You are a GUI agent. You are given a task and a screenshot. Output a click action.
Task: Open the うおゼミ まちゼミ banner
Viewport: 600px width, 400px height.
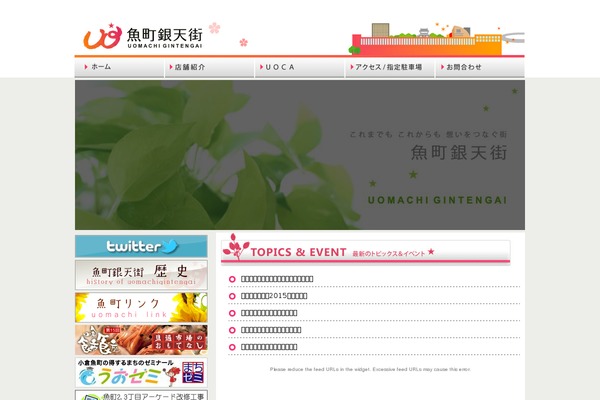pyautogui.click(x=141, y=372)
